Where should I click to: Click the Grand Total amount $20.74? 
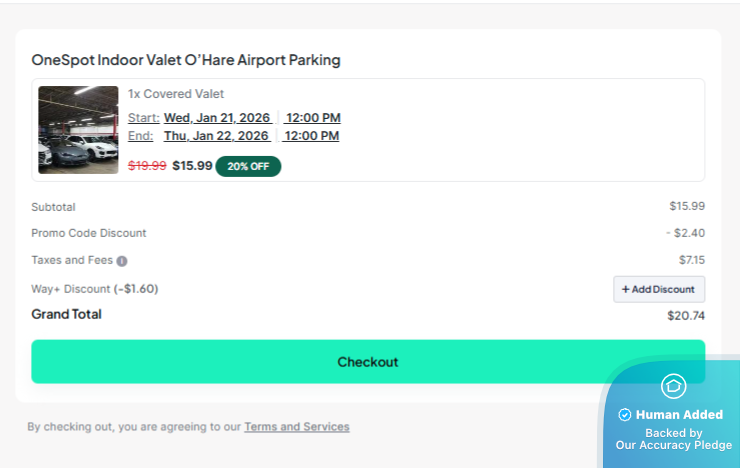point(686,316)
